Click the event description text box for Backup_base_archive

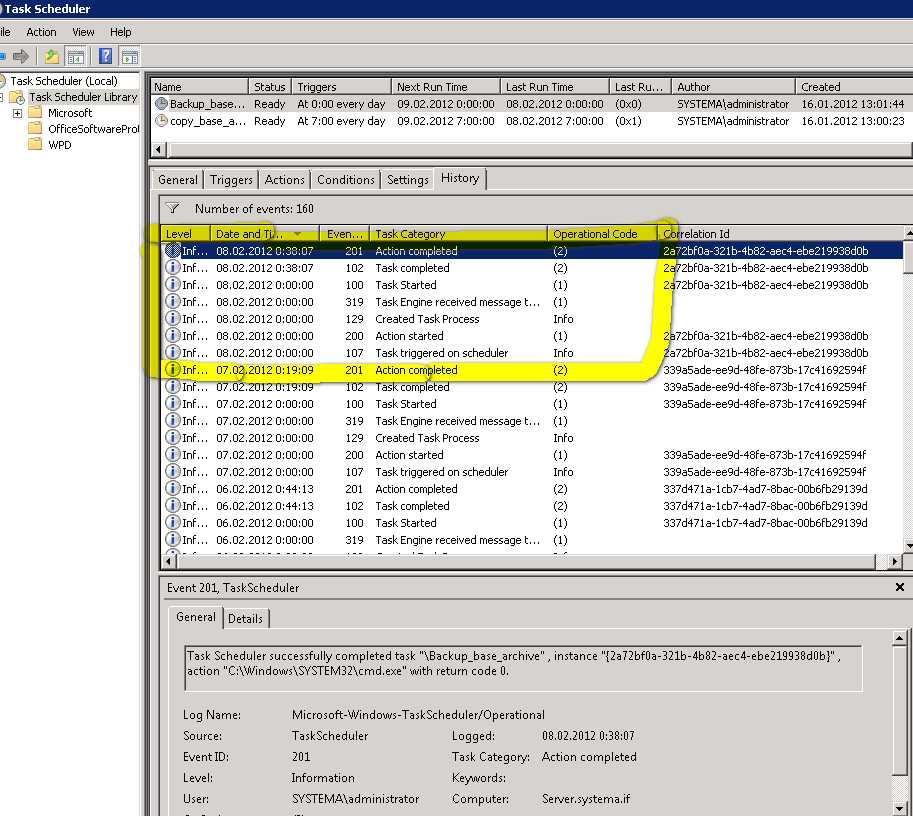point(523,667)
